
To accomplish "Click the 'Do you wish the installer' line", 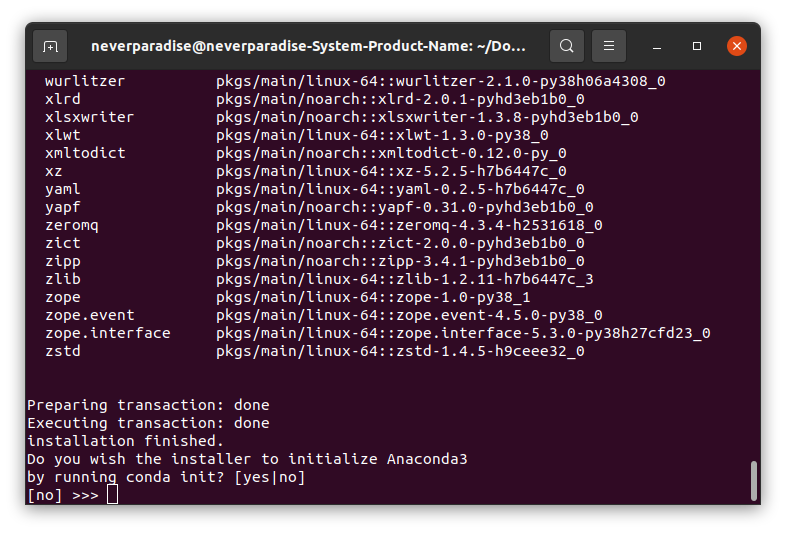I will (x=247, y=459).
